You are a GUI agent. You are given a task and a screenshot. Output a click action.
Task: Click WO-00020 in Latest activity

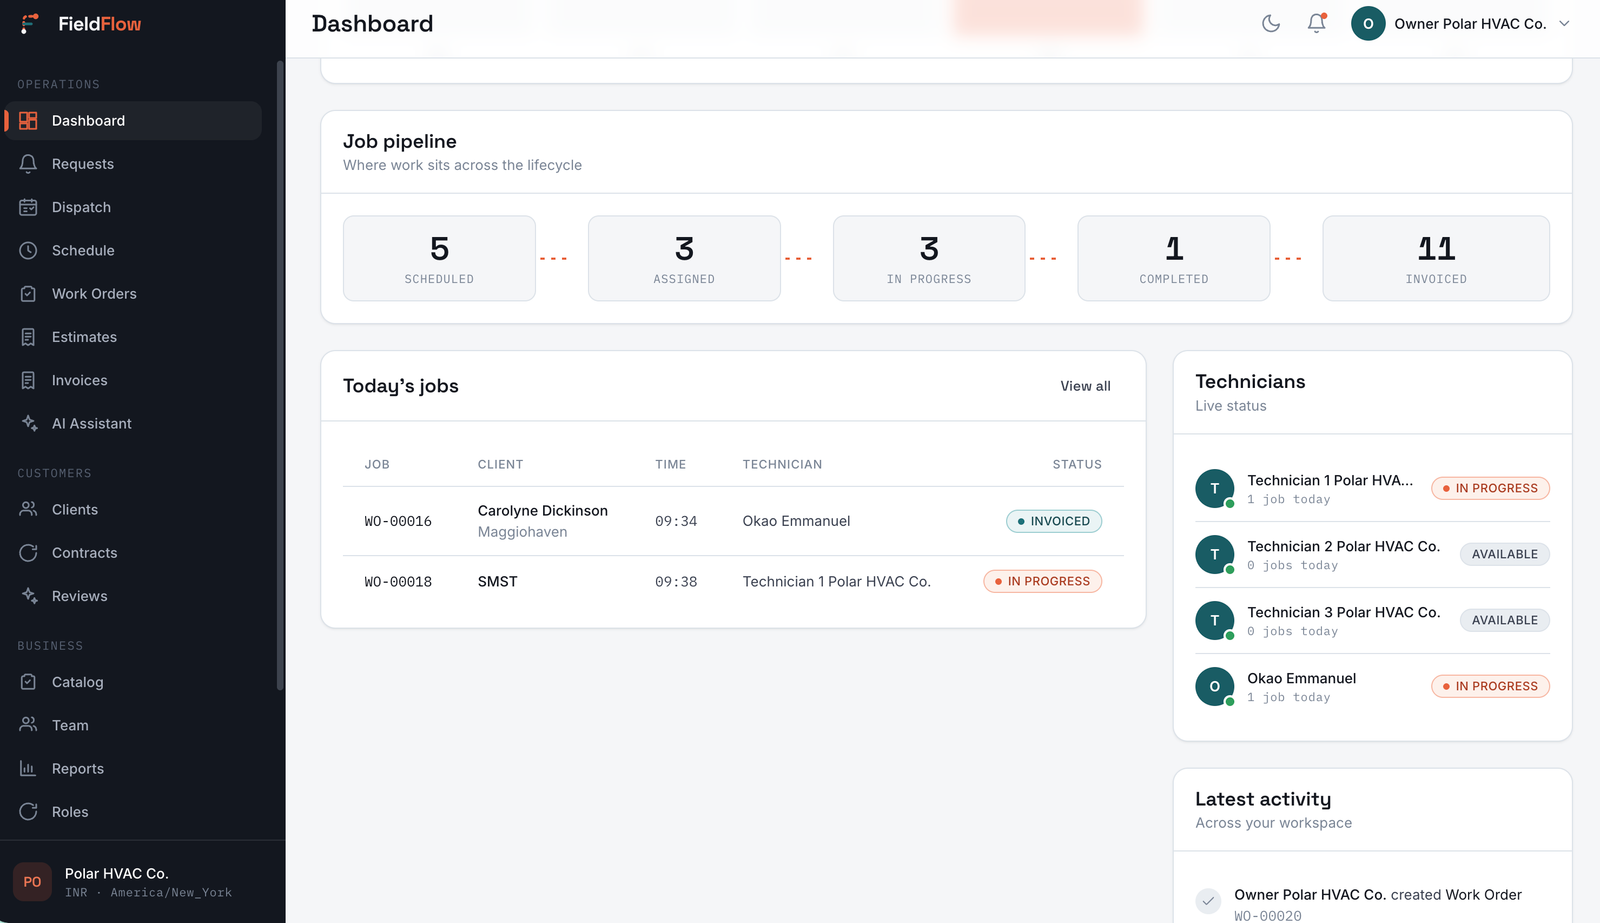pos(1268,916)
